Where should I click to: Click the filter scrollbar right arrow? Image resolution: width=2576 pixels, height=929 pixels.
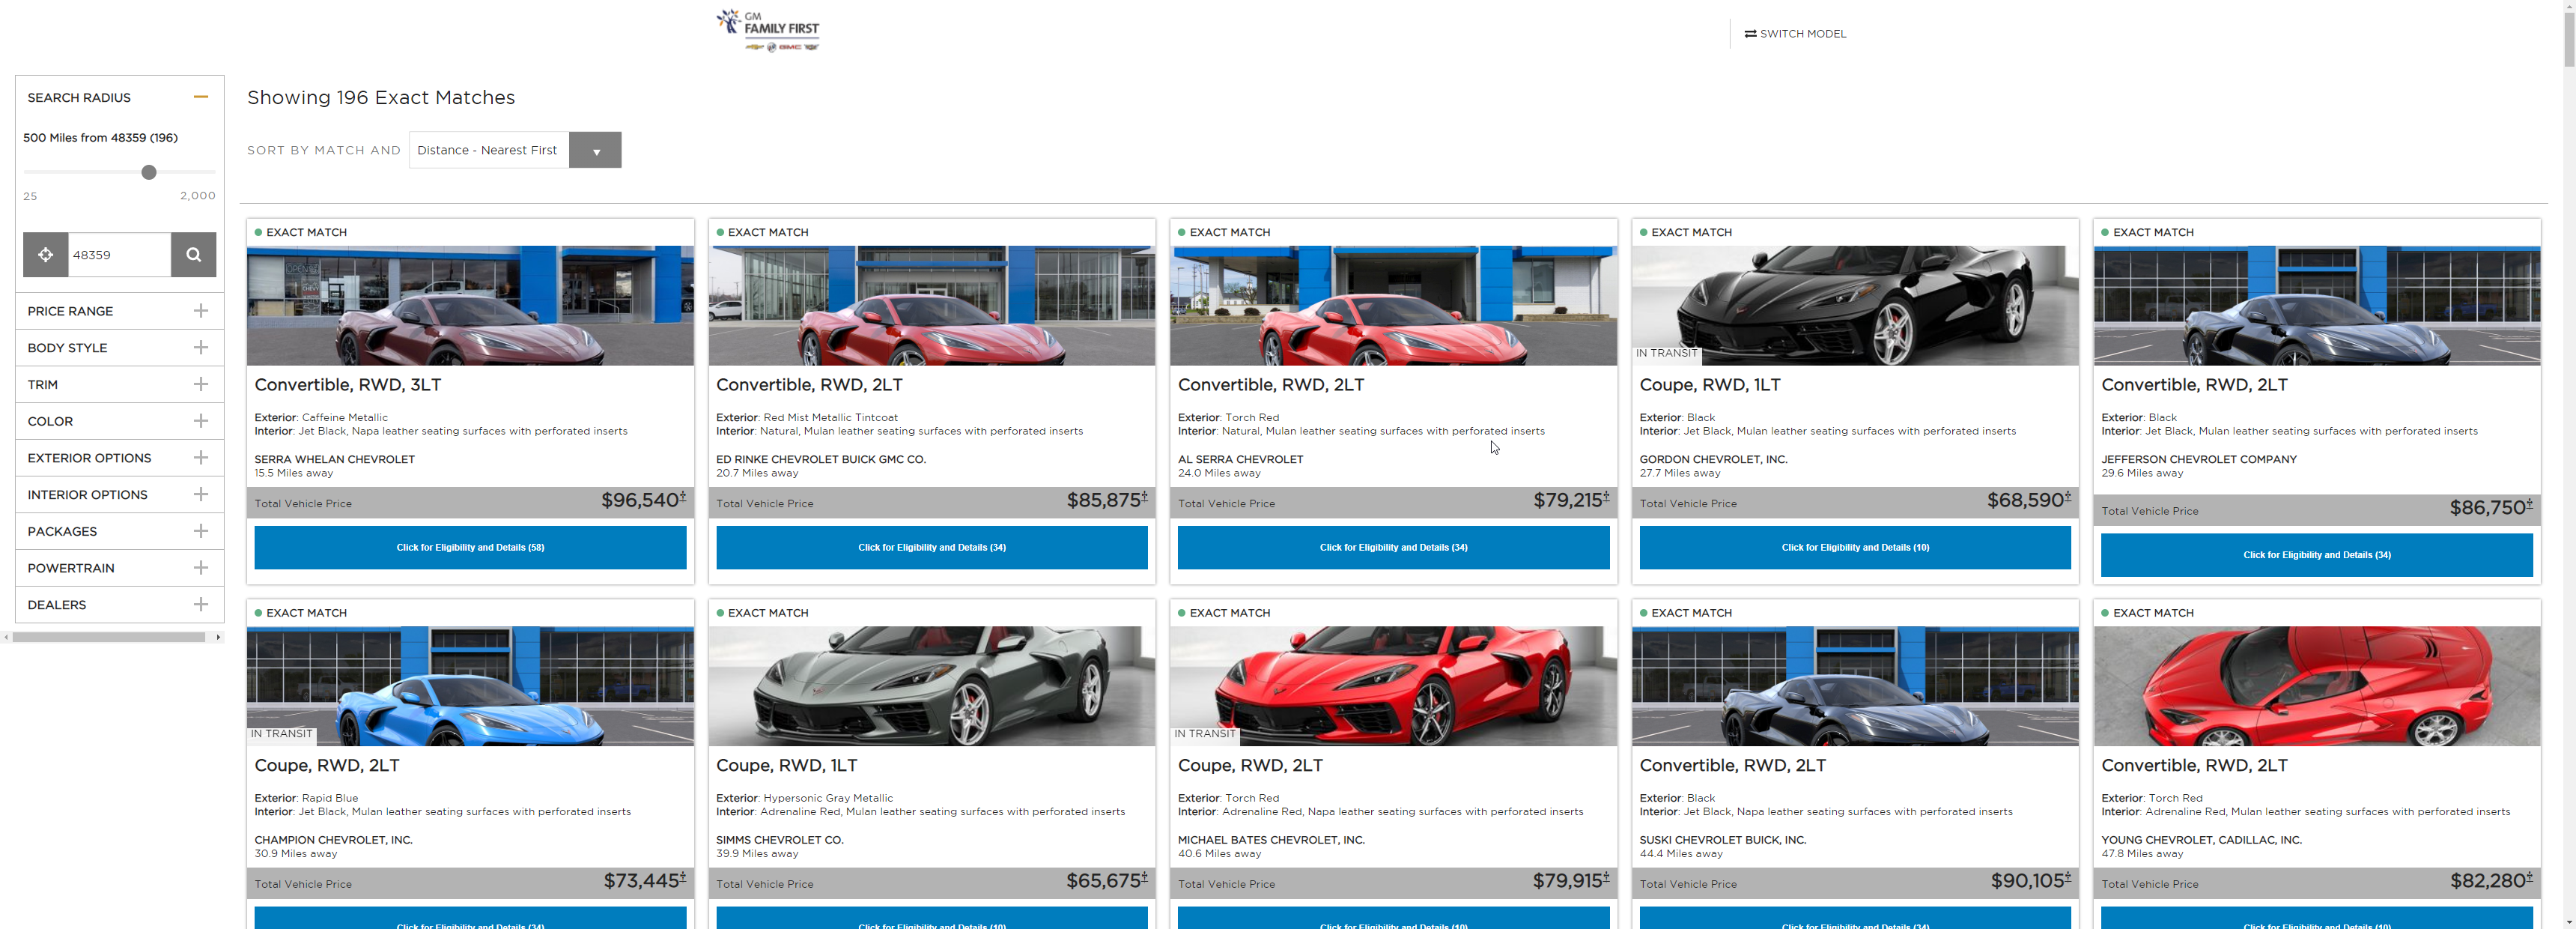(x=218, y=637)
